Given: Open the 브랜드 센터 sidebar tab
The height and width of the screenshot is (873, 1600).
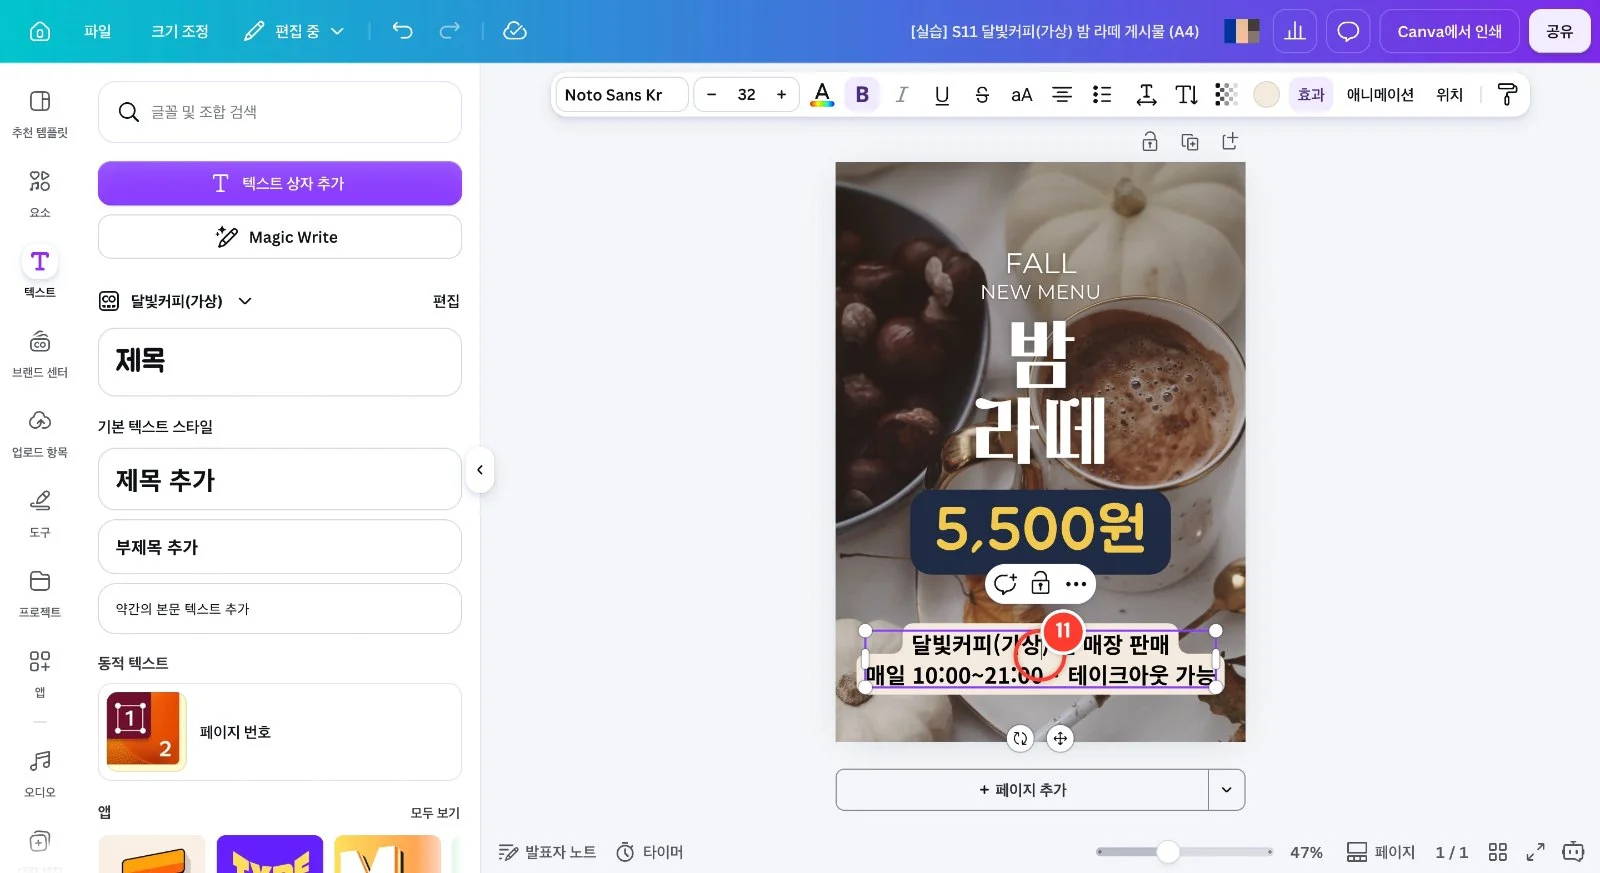Looking at the screenshot, I should (x=40, y=353).
